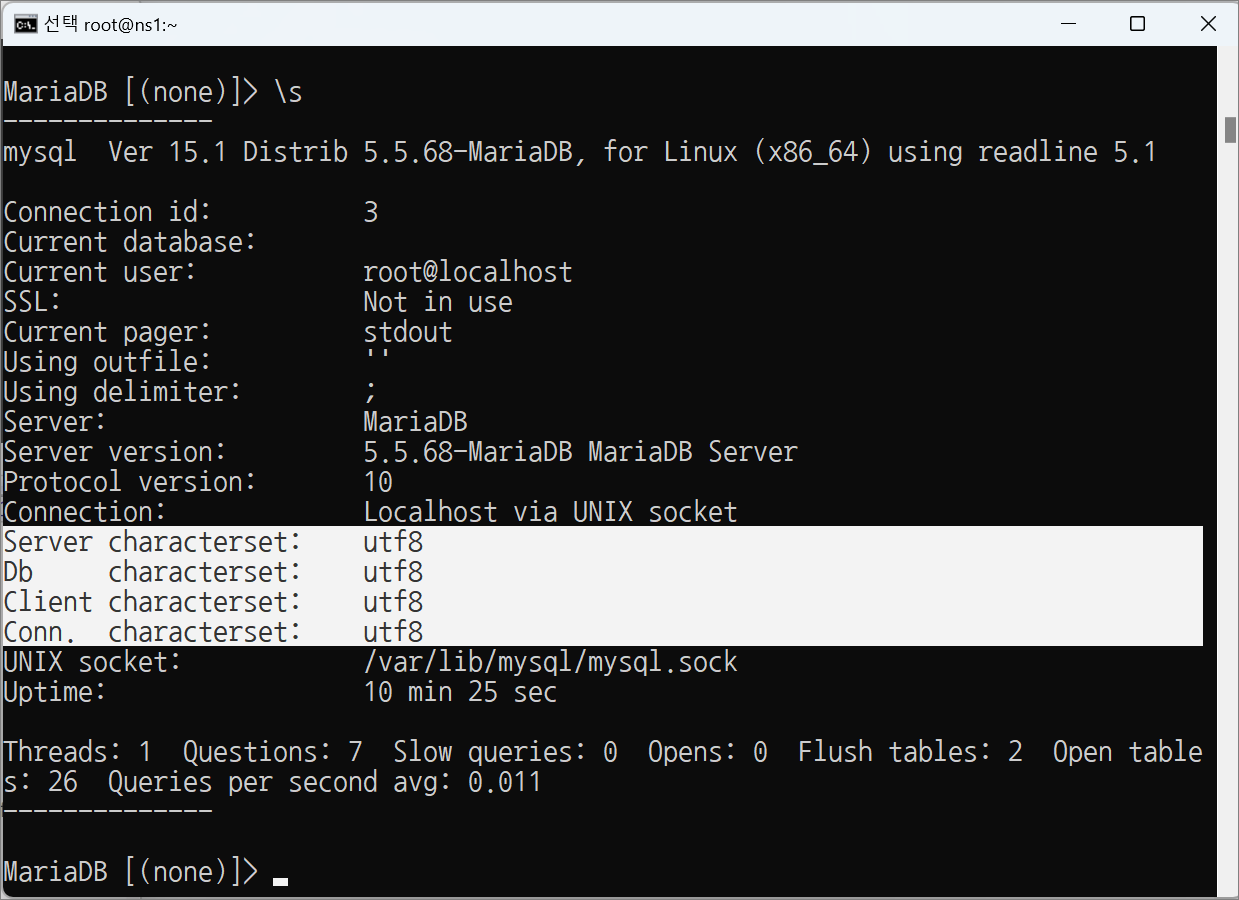Maximize the terminal window
This screenshot has width=1239, height=900.
[x=1137, y=24]
